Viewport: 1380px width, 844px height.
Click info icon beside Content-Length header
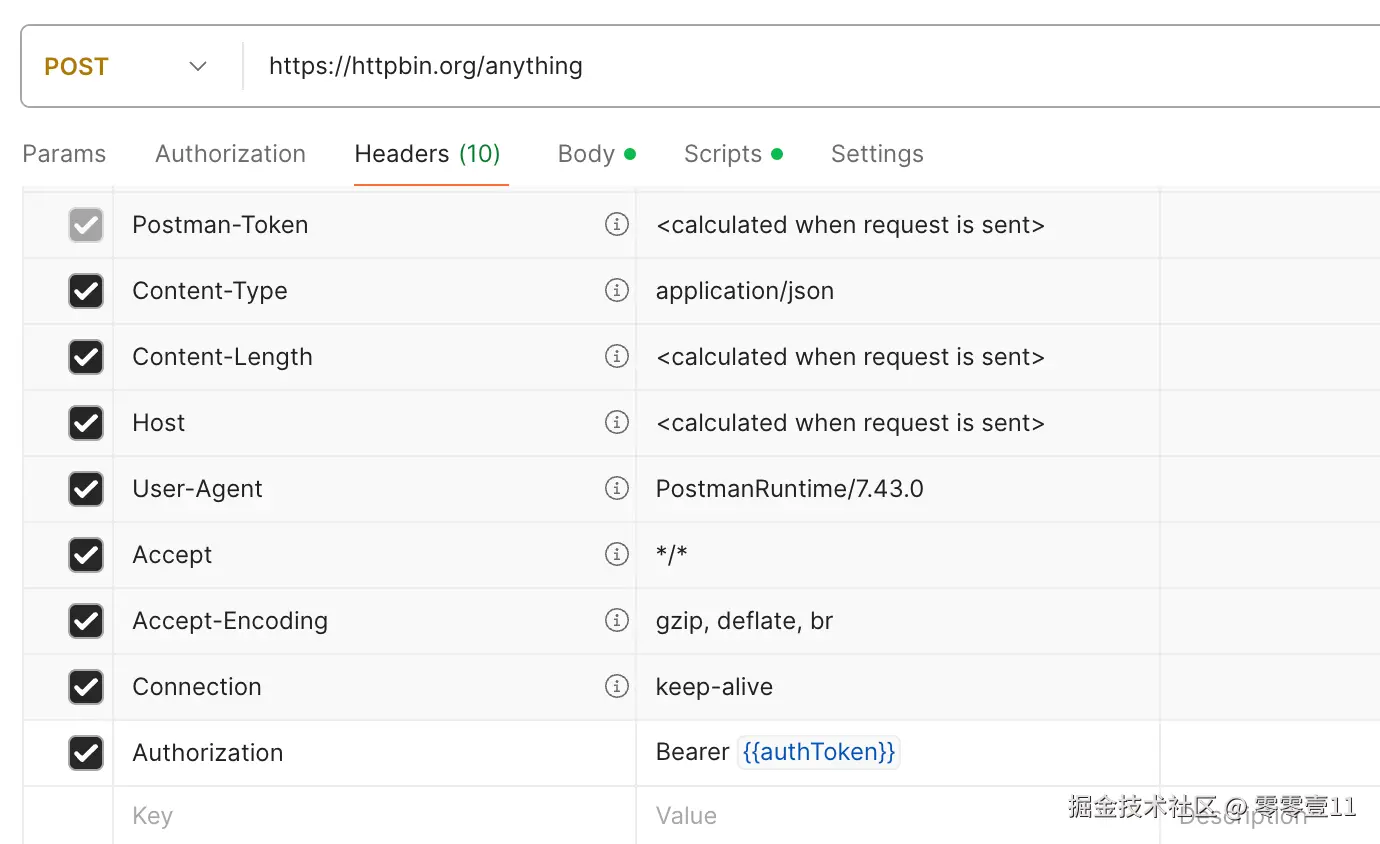tap(617, 356)
